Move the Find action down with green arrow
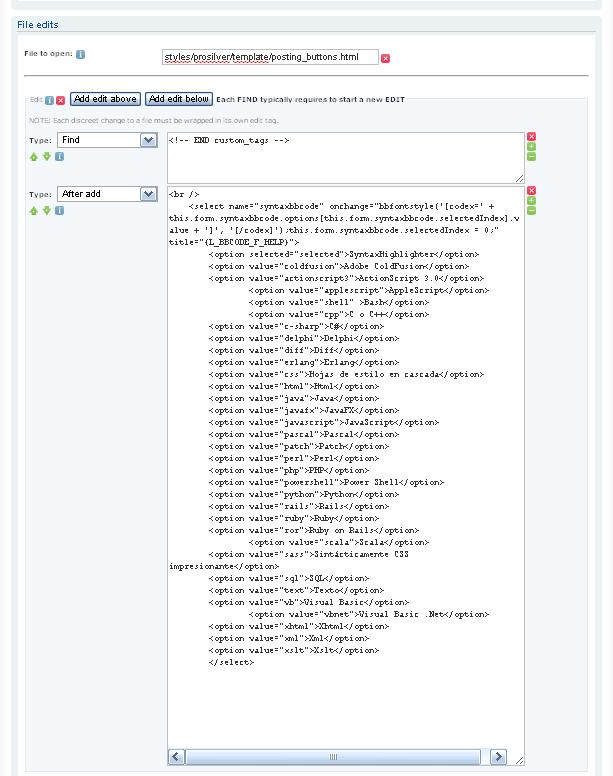 (46, 156)
